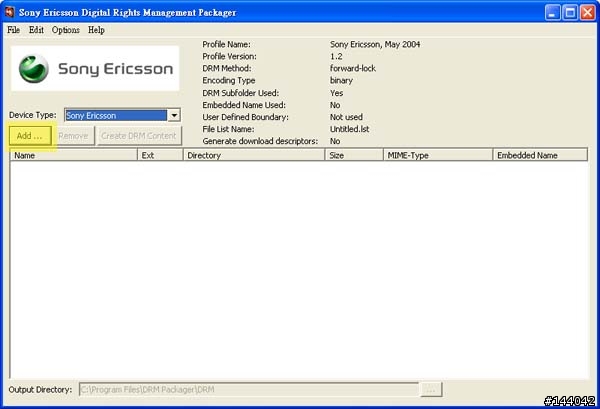Sort by the Directory column header
The image size is (600, 409).
(x=254, y=155)
